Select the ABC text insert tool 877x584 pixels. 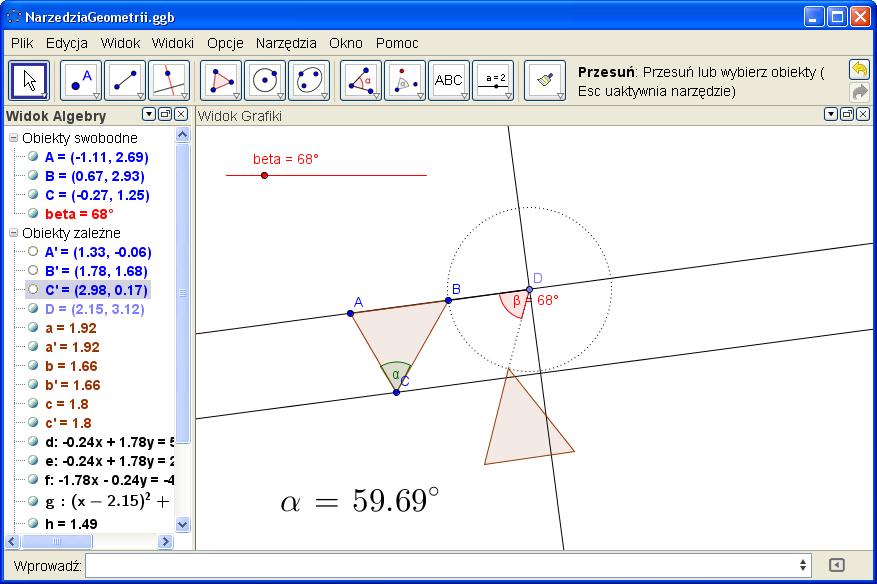(x=449, y=81)
